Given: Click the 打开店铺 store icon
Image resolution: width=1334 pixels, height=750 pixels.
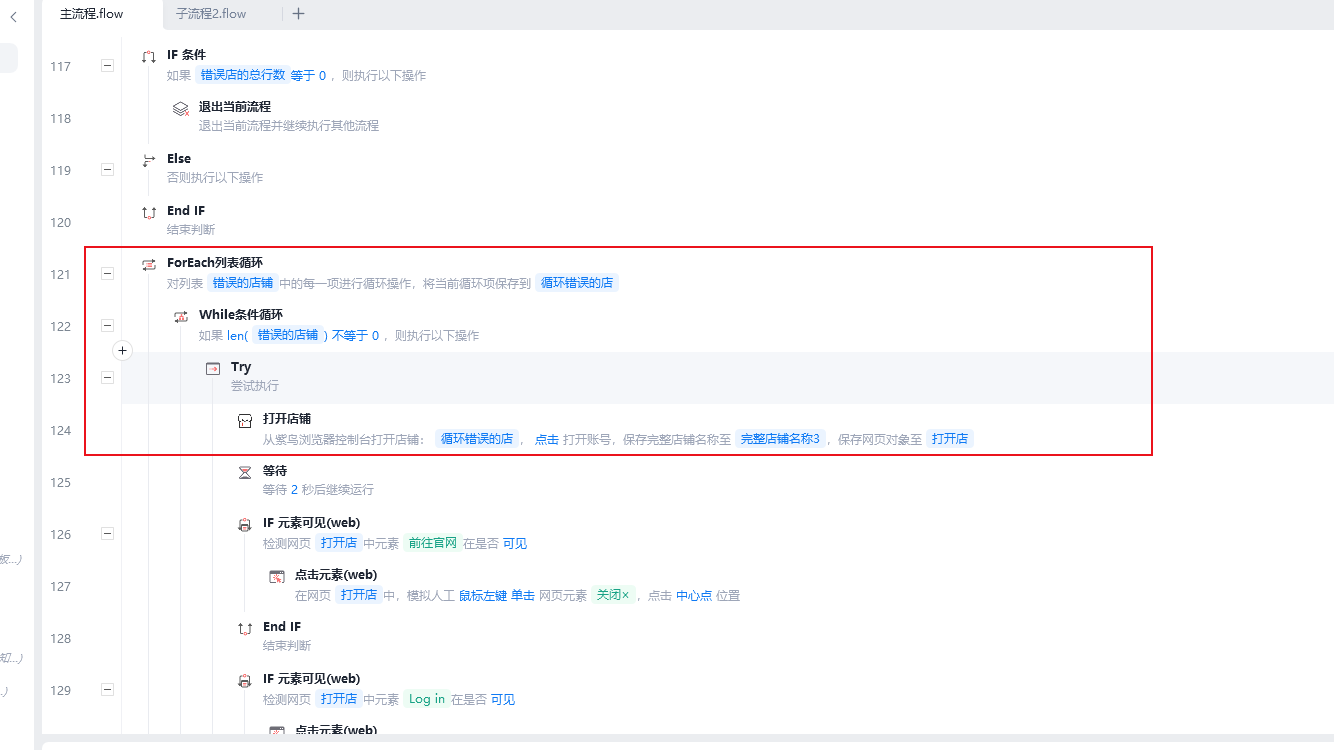Looking at the screenshot, I should (x=245, y=420).
